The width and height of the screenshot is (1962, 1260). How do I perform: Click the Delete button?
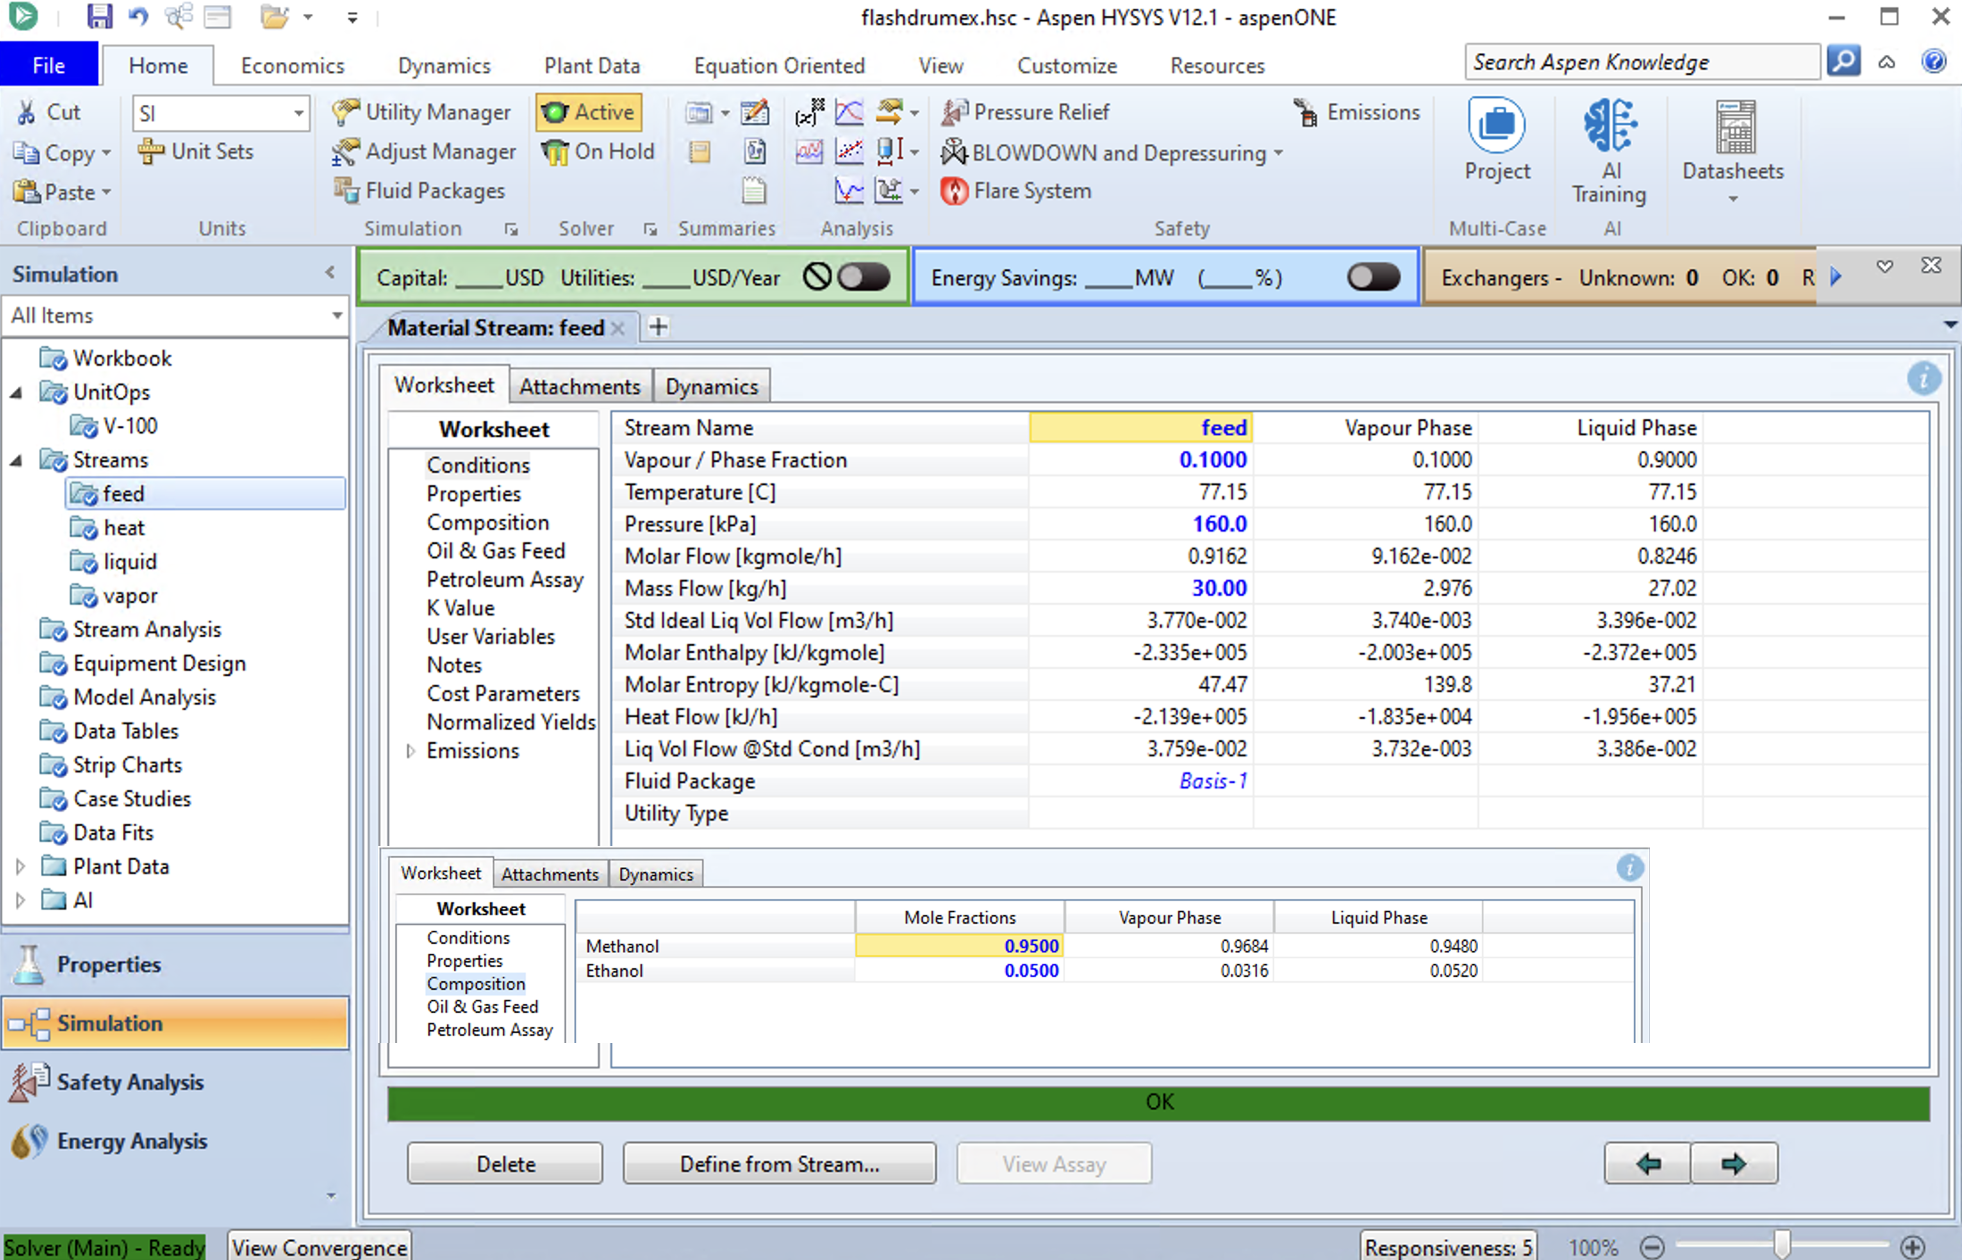505,1164
